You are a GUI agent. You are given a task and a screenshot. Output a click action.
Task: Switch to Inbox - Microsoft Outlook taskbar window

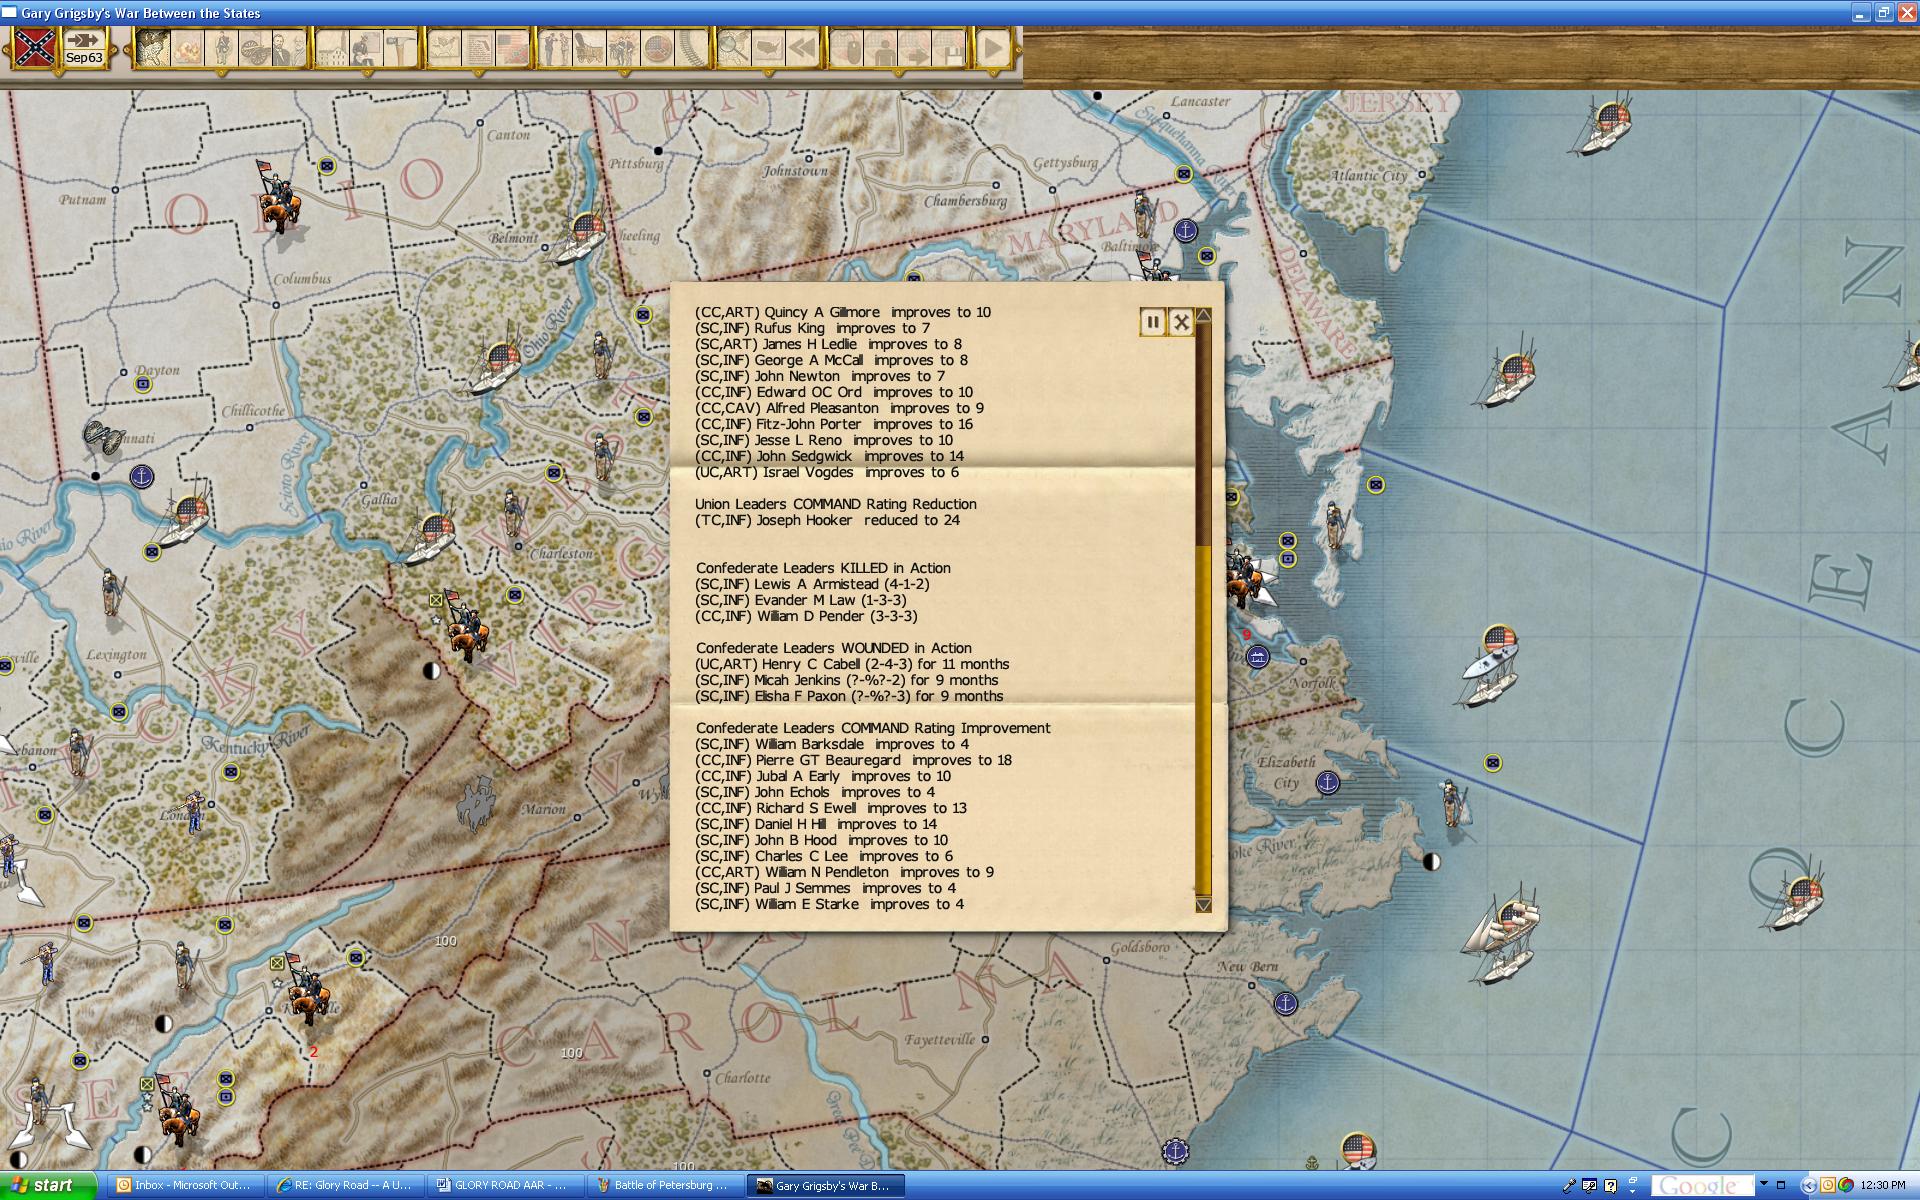tap(185, 1185)
